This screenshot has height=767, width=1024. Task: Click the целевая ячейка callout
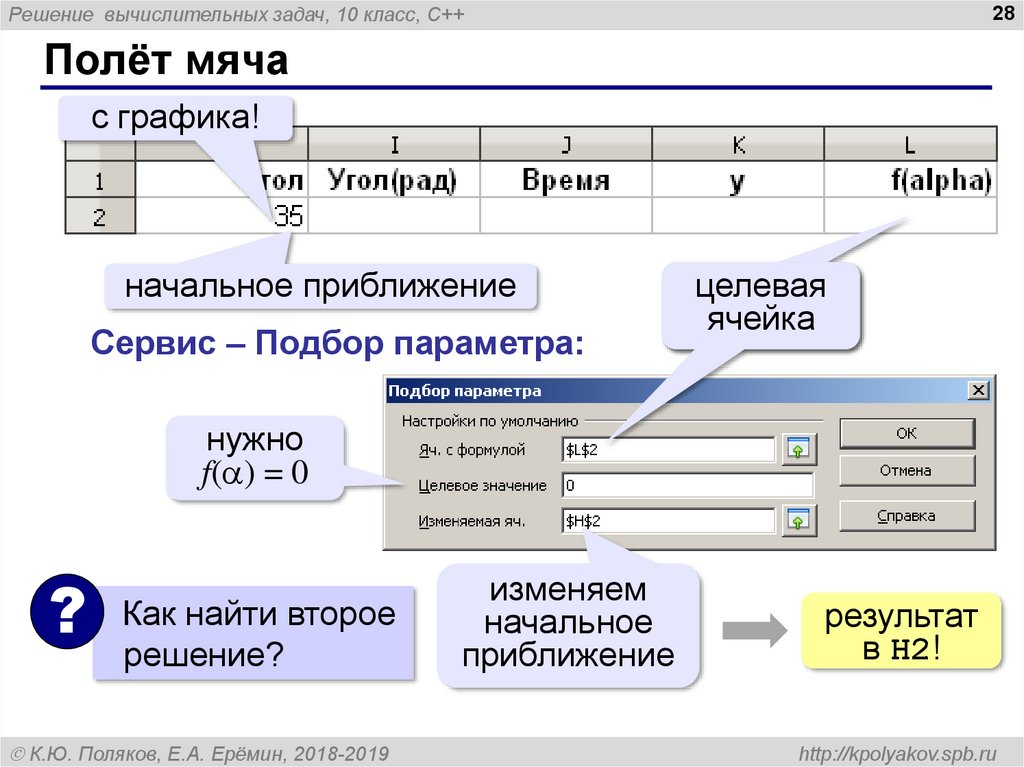(760, 304)
